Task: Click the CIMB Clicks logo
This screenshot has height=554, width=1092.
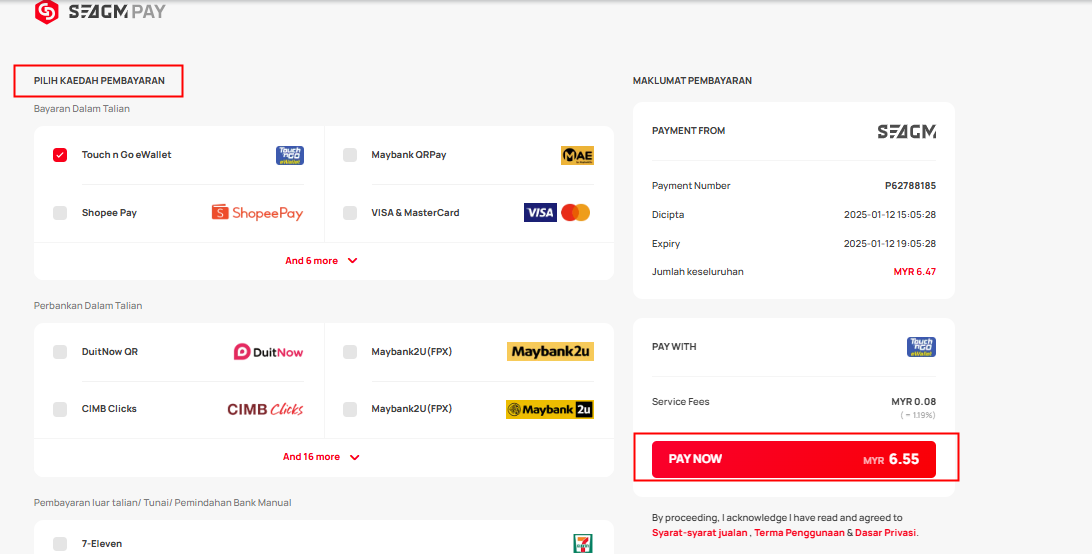Action: pyautogui.click(x=265, y=409)
